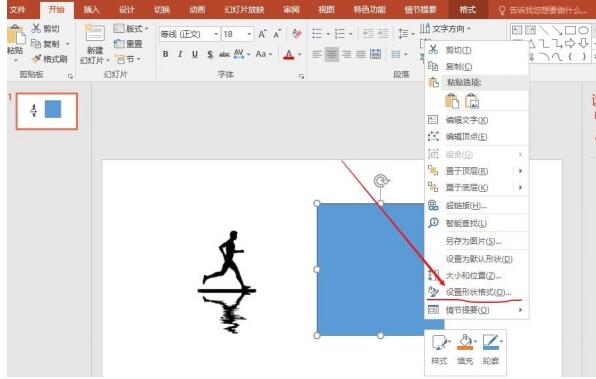The width and height of the screenshot is (596, 379).
Task: Open Text Direction (文字方向) dropdown
Action: click(445, 29)
